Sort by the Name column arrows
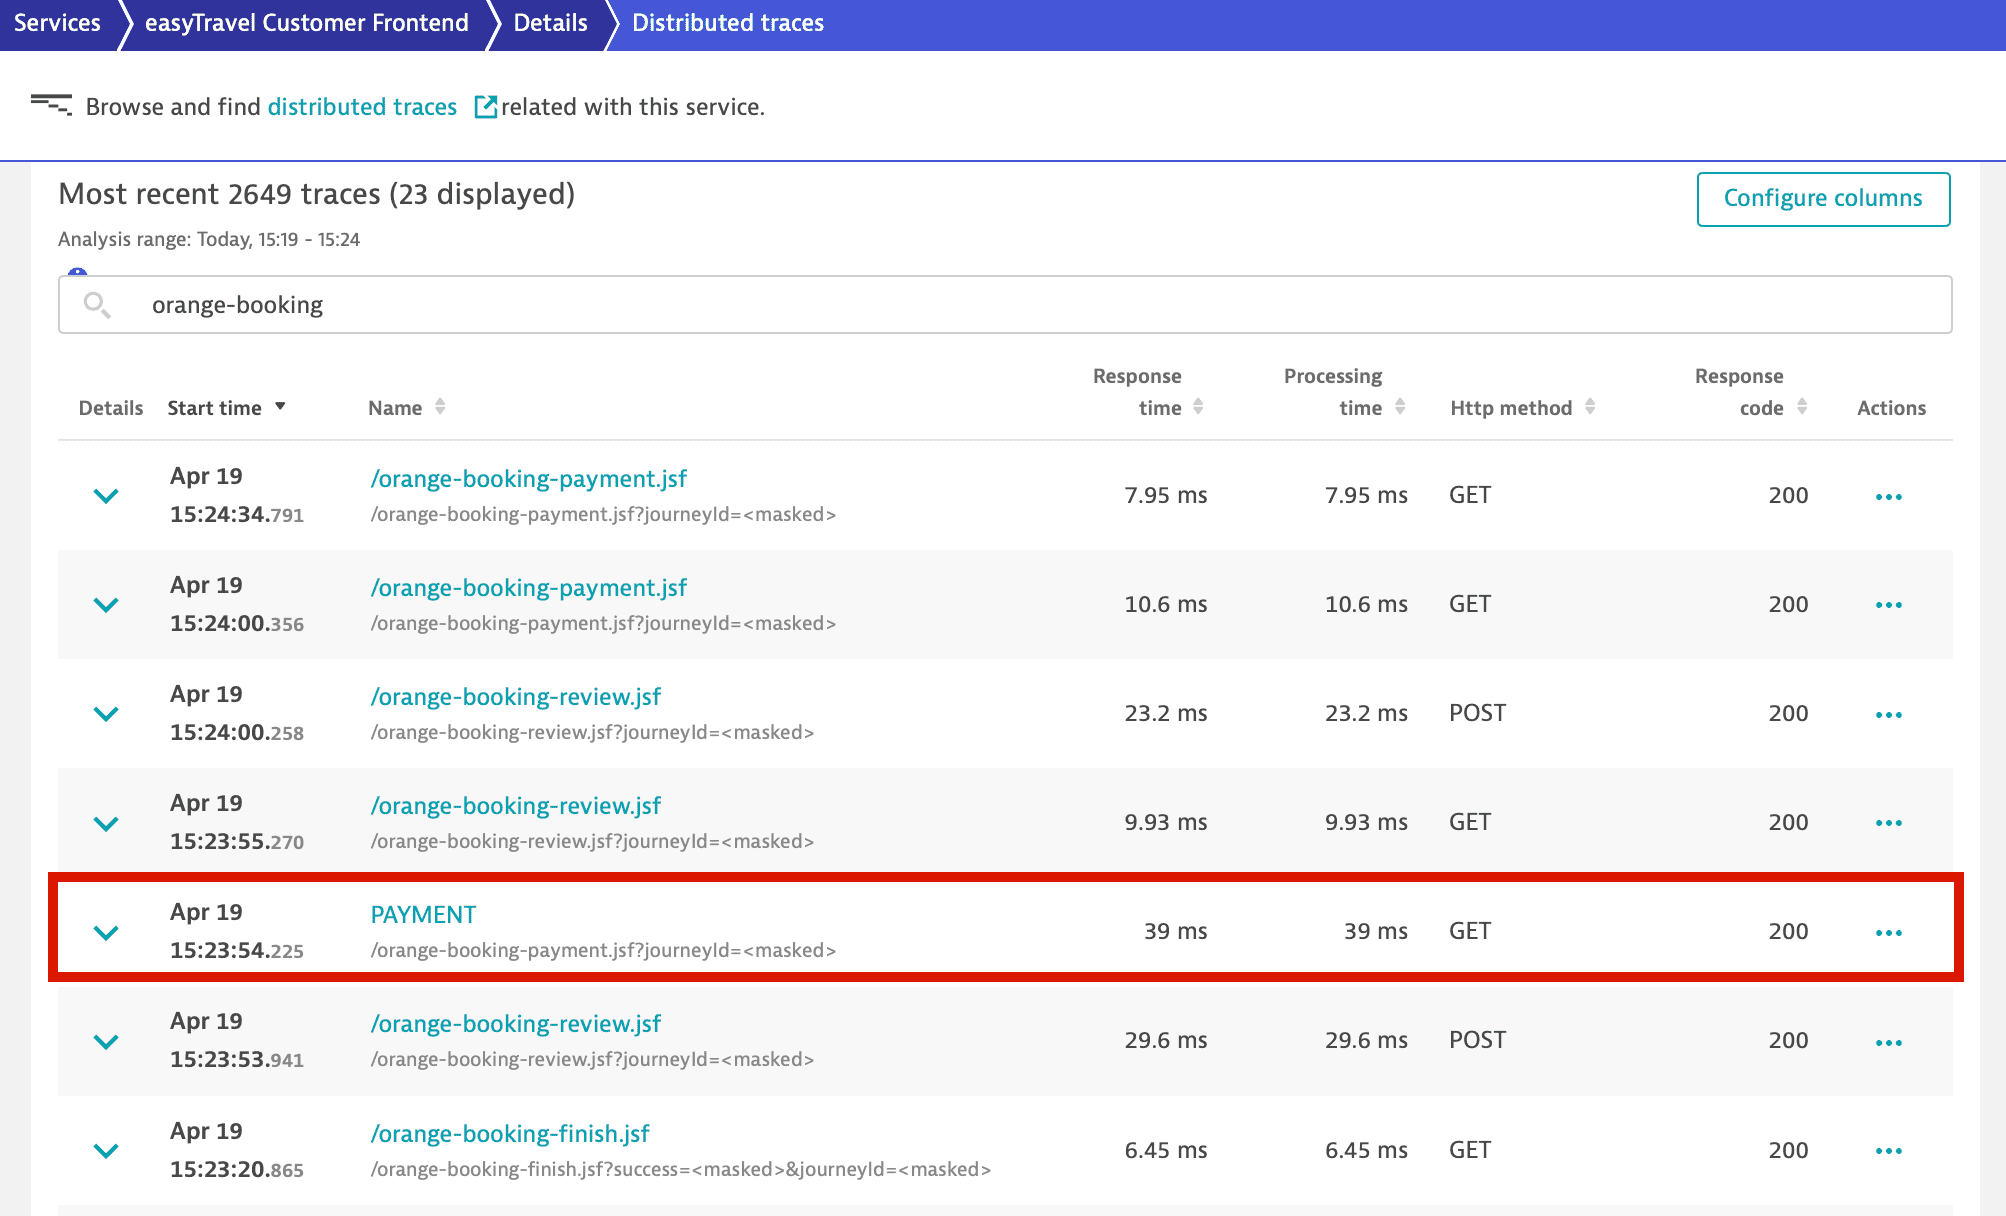Image resolution: width=2006 pixels, height=1216 pixels. click(440, 407)
